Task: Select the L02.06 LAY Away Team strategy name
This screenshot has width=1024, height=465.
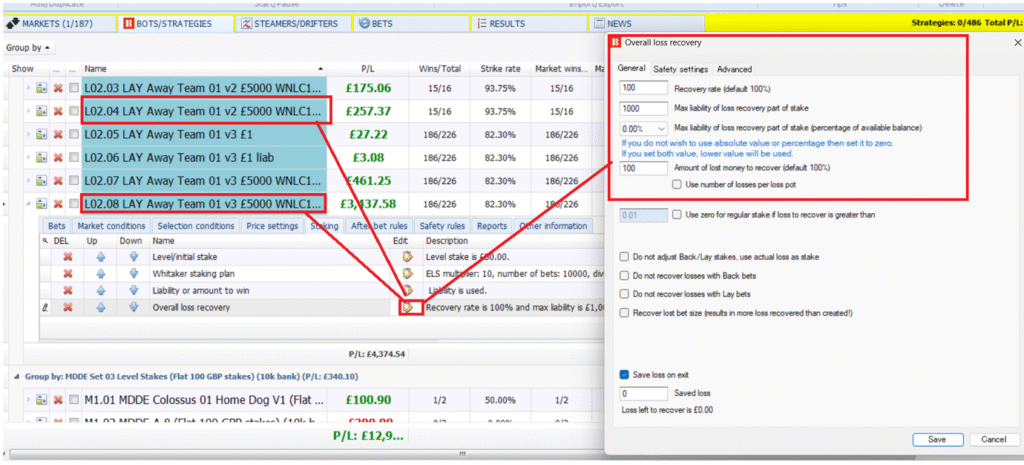Action: tap(204, 157)
